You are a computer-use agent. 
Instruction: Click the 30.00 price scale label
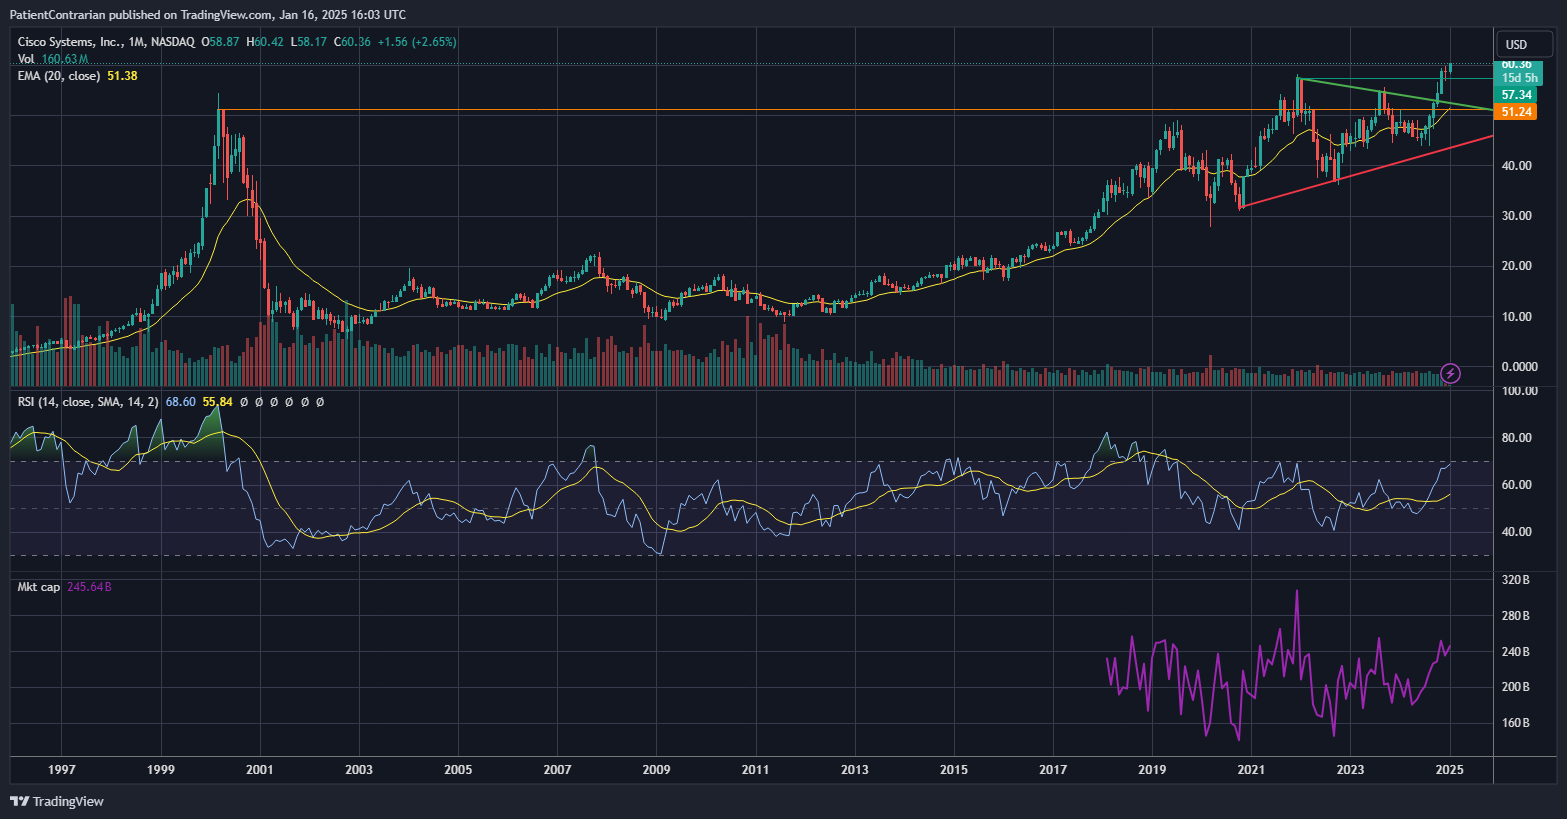pos(1517,216)
